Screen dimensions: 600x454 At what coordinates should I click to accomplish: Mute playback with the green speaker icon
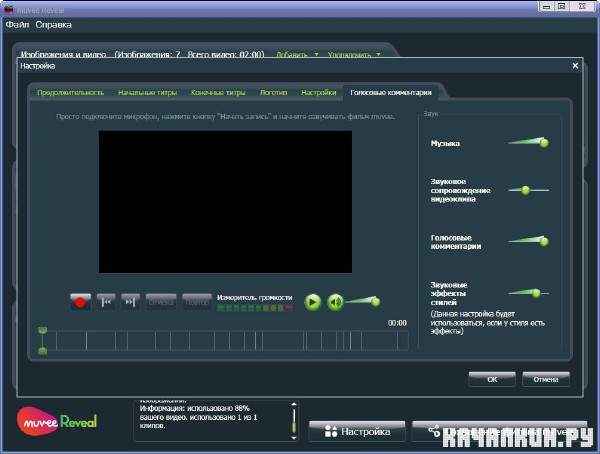pyautogui.click(x=336, y=302)
